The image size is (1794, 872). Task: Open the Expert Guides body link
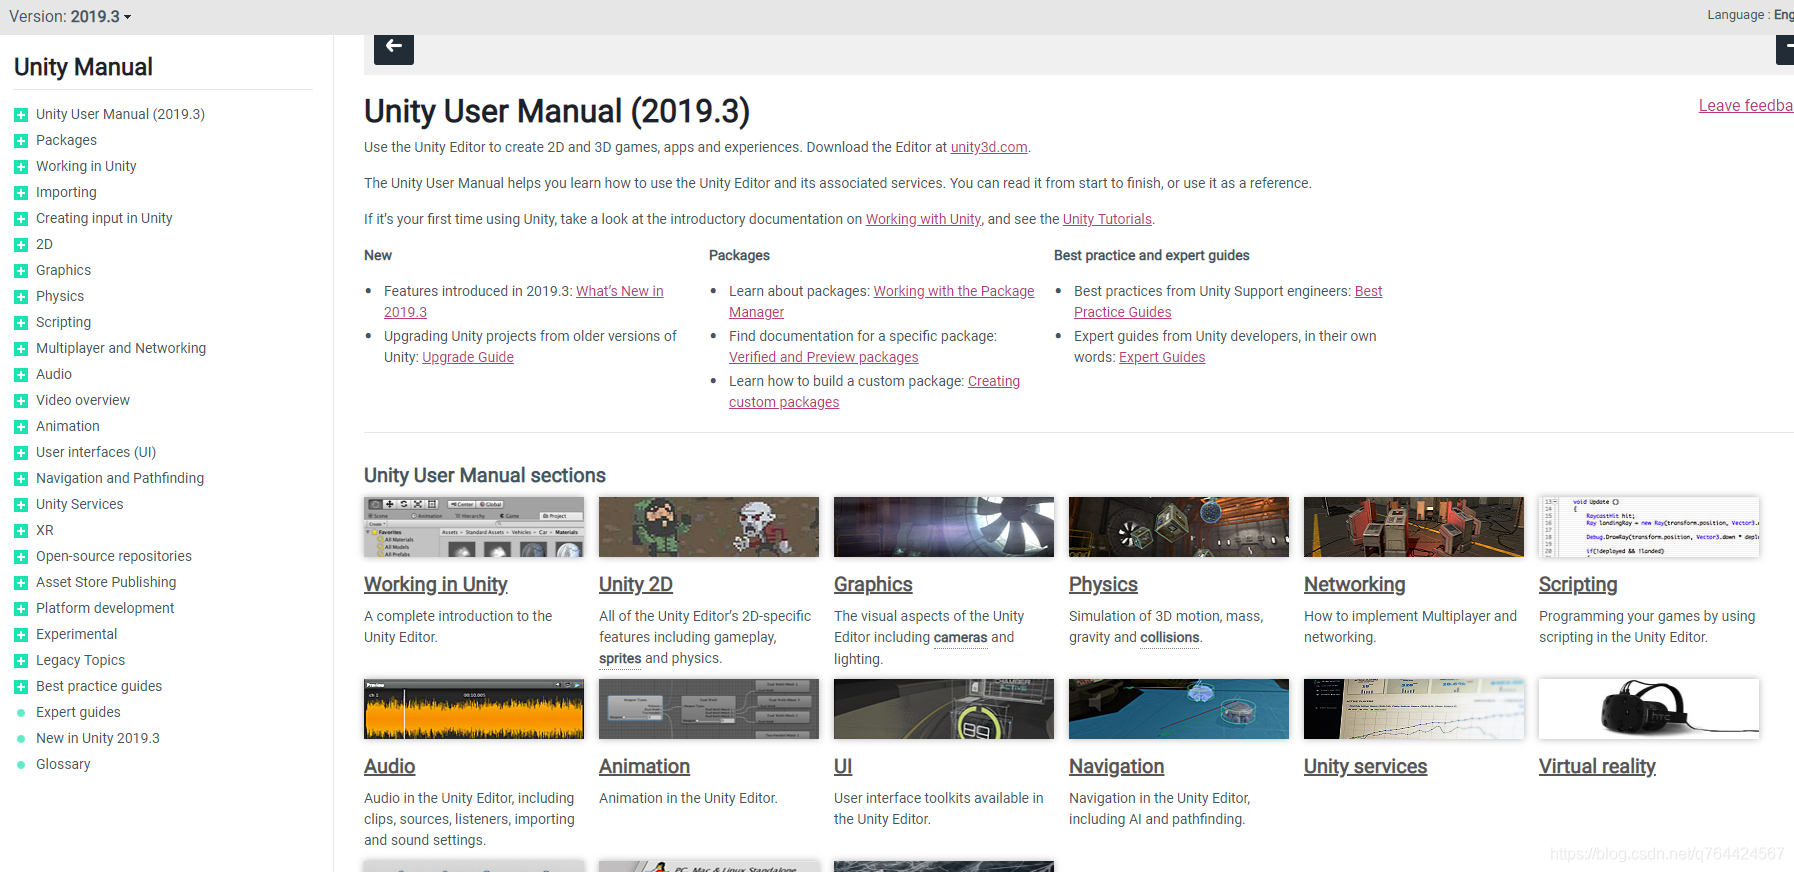pyautogui.click(x=1162, y=357)
